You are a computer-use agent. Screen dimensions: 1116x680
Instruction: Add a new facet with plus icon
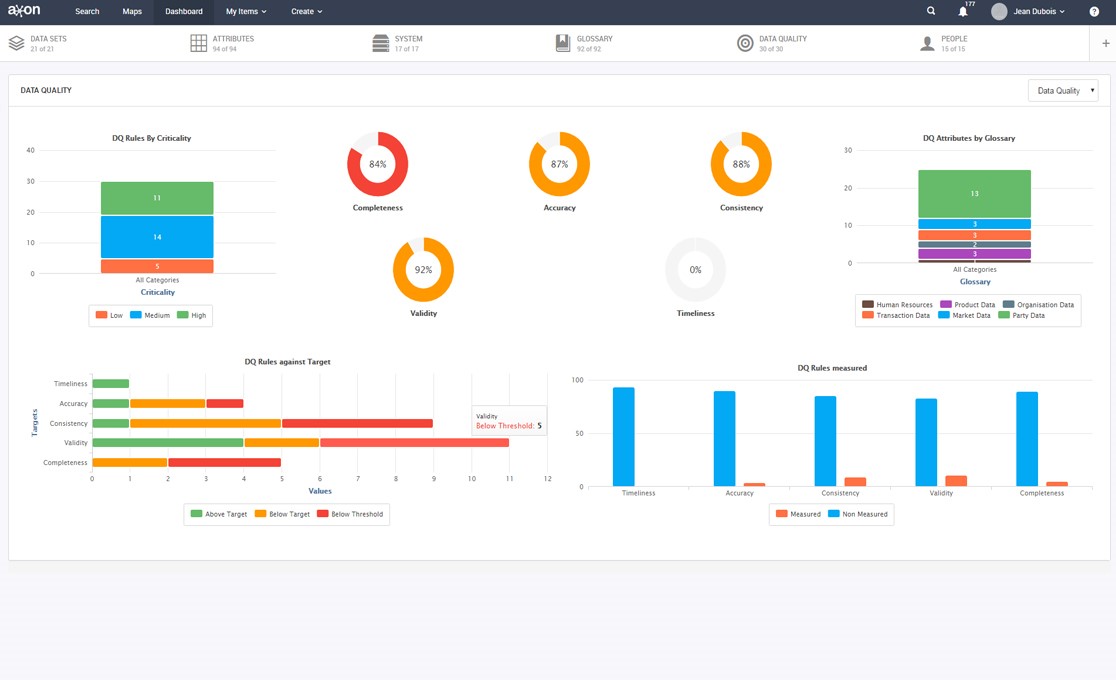pyautogui.click(x=1105, y=43)
